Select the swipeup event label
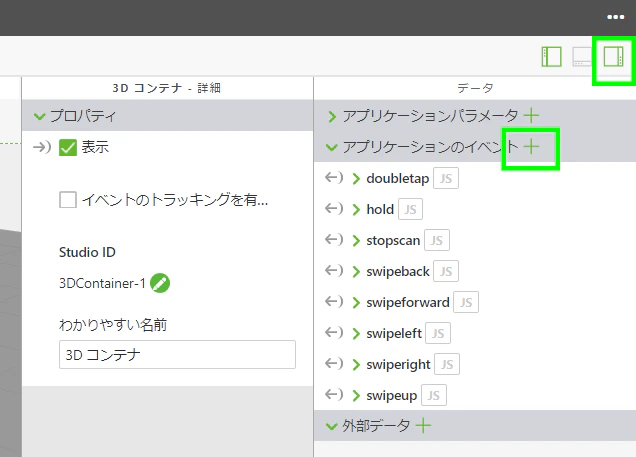This screenshot has width=636, height=457. pos(391,395)
